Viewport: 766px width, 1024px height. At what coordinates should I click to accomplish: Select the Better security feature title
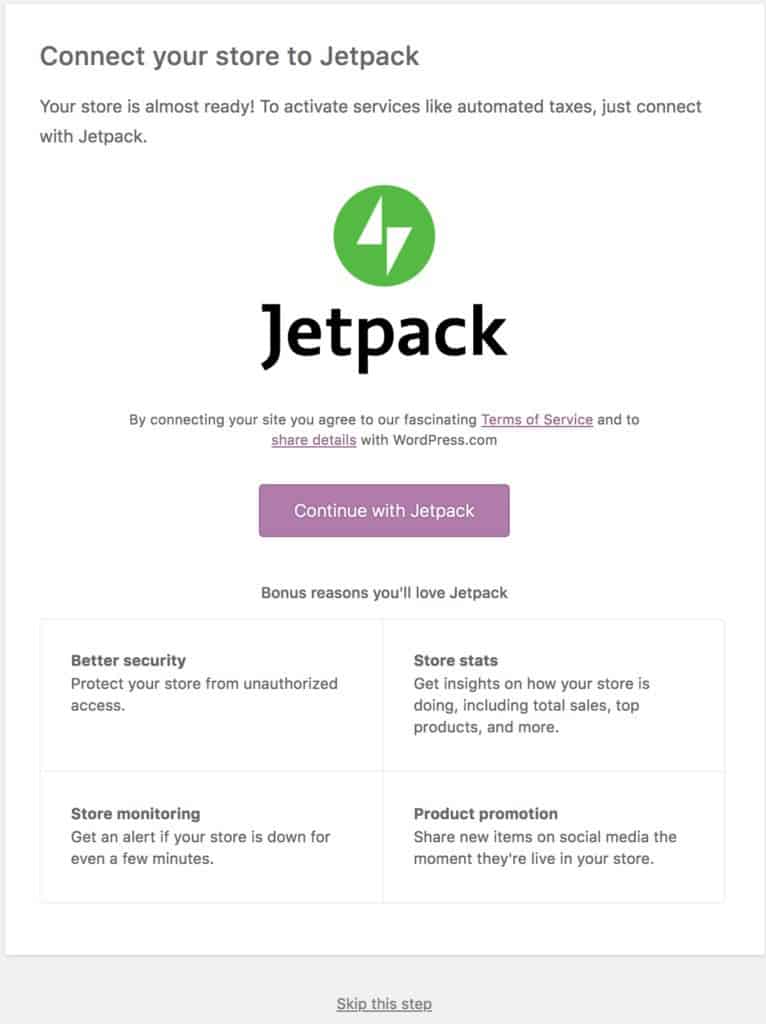128,661
